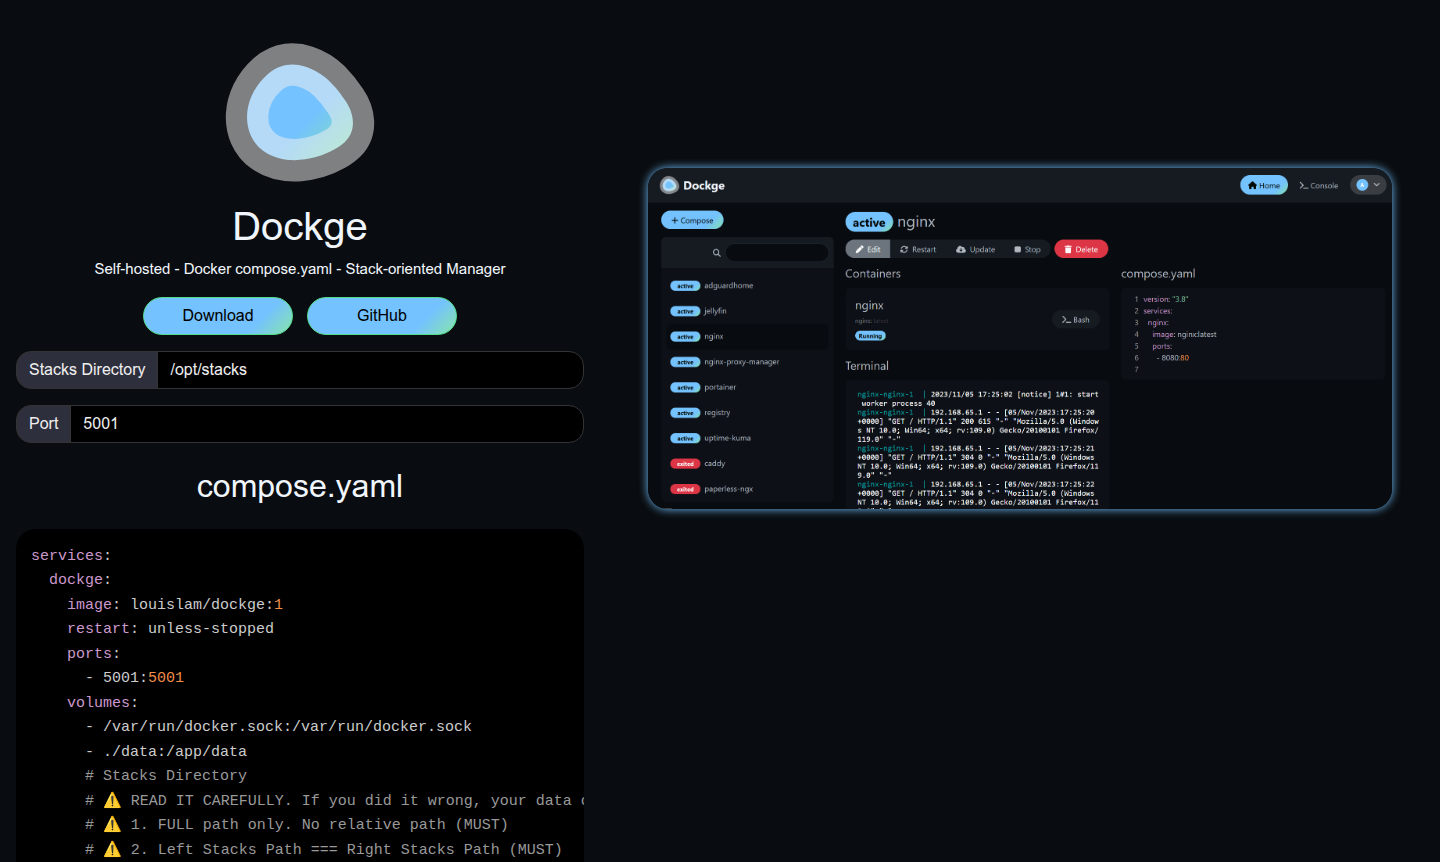Screen dimensions: 1440x862
Task: Select the jellyfin stack in list
Action: click(715, 311)
